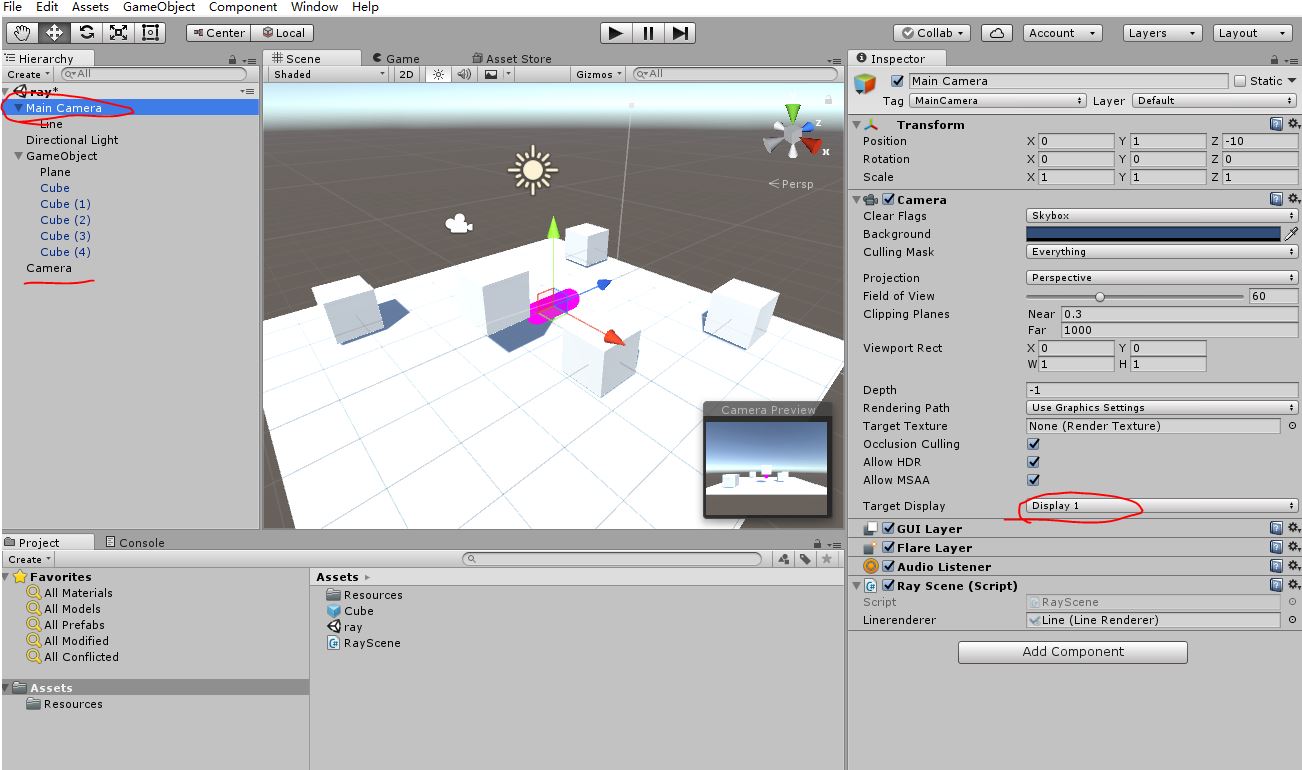Toggle Scene audio speaker icon

click(x=464, y=74)
